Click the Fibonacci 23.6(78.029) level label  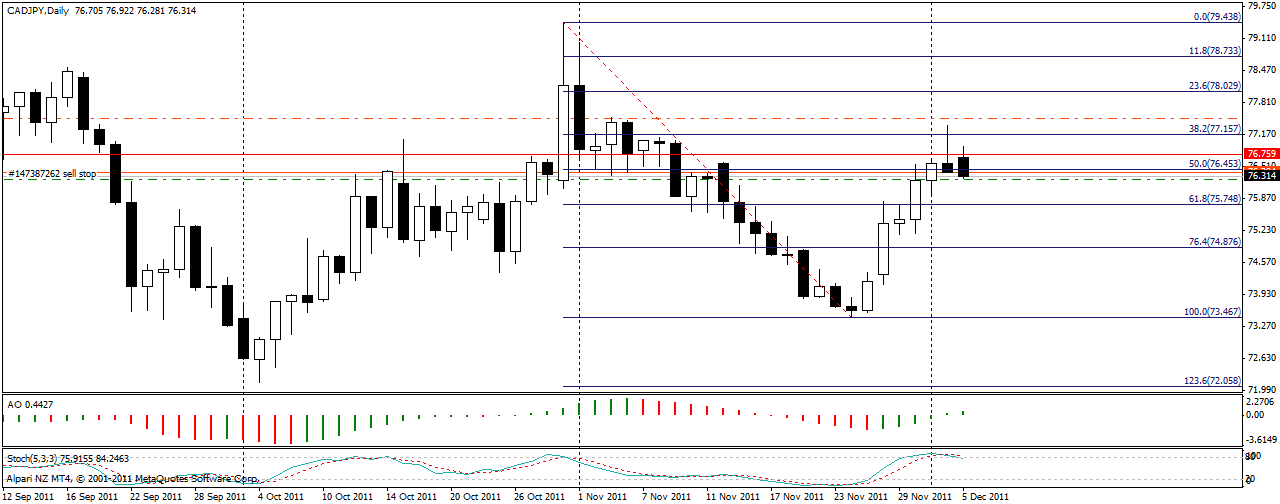pyautogui.click(x=1216, y=86)
